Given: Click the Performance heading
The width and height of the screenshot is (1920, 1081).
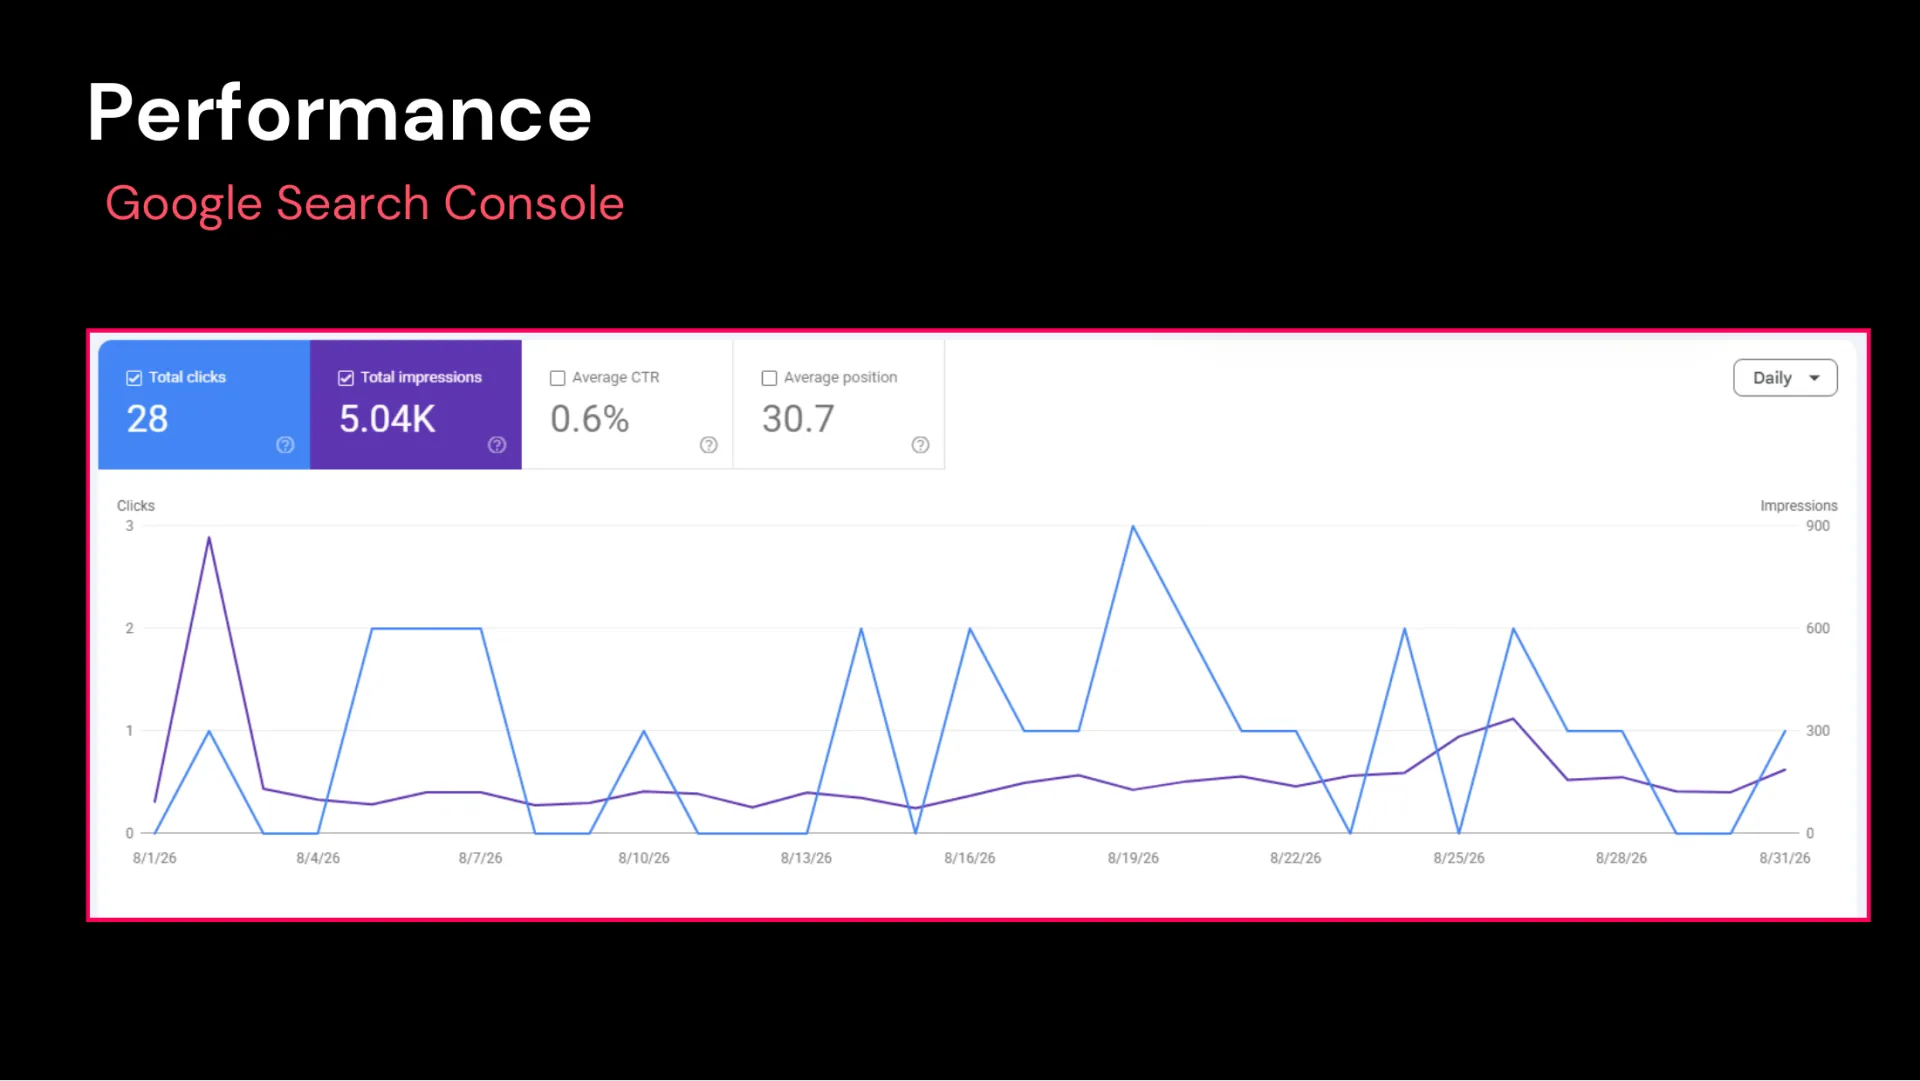Looking at the screenshot, I should (x=340, y=113).
